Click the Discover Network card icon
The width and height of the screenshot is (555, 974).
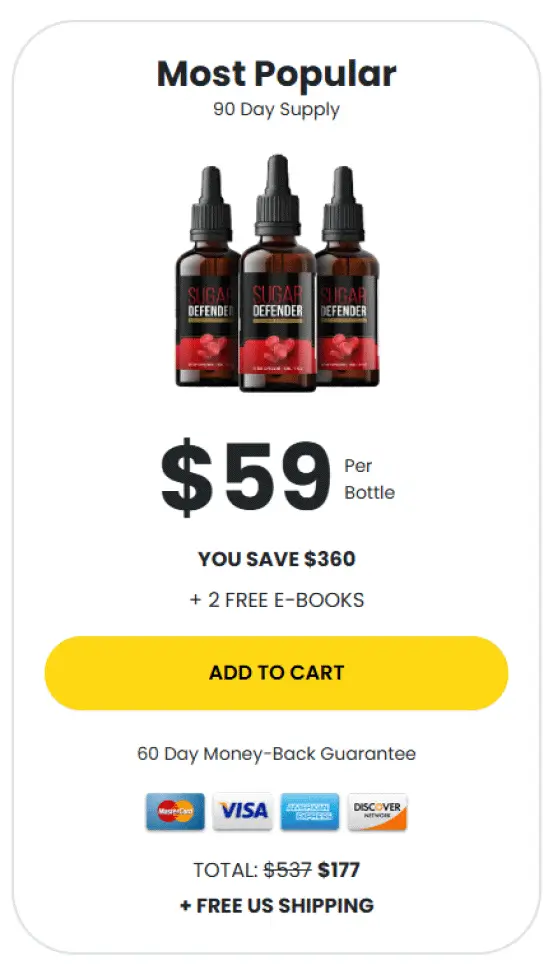[377, 811]
